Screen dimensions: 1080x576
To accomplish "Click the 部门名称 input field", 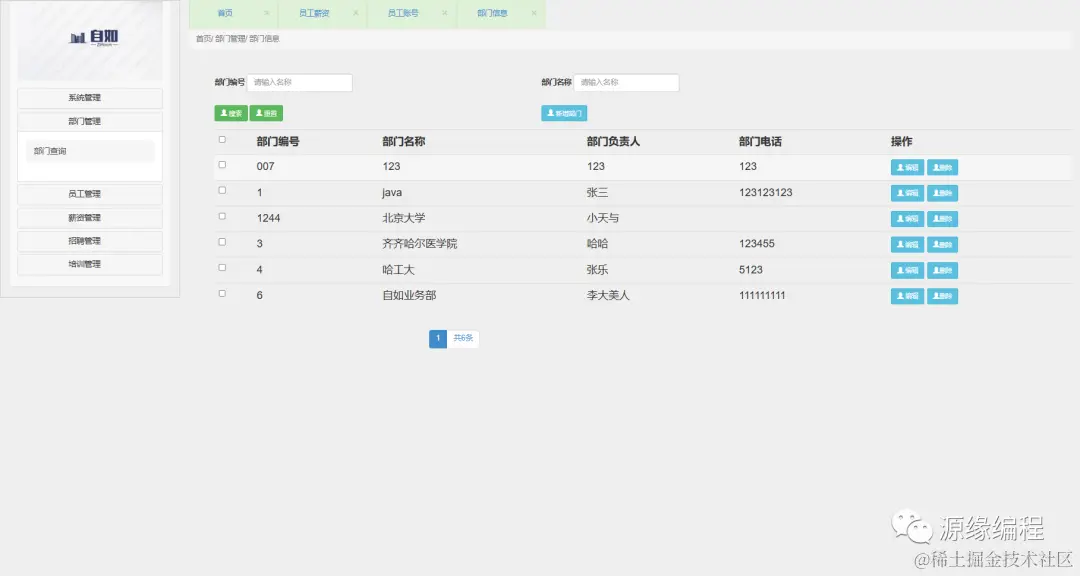I will [627, 82].
